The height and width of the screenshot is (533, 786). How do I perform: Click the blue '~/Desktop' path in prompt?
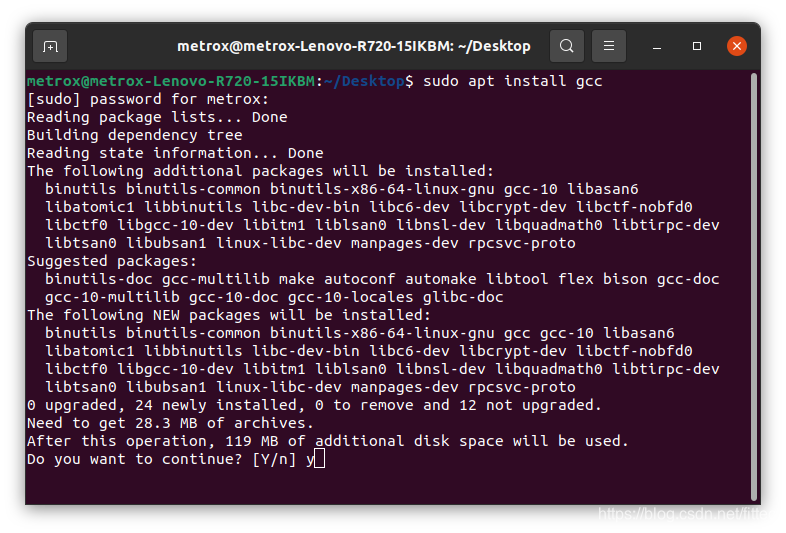(364, 81)
